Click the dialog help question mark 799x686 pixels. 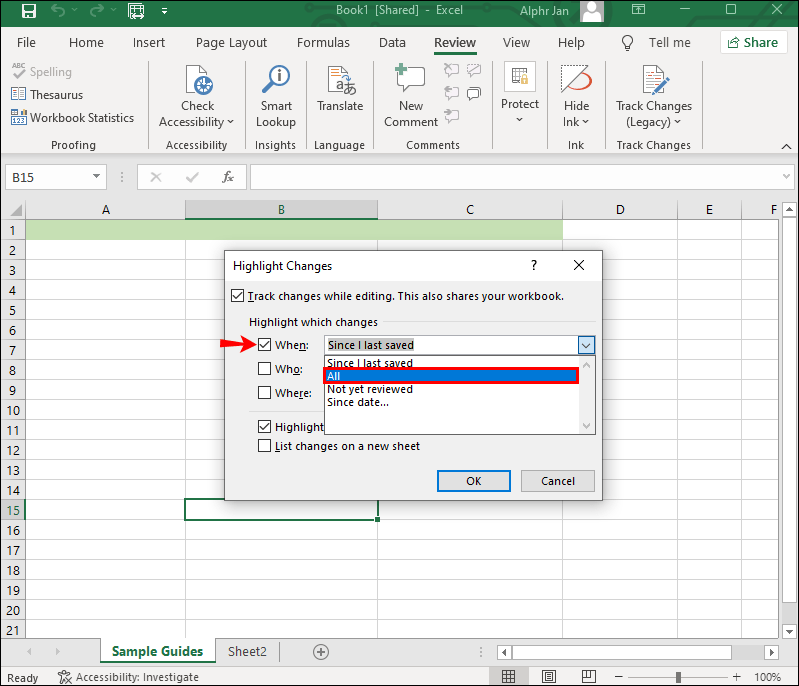(534, 265)
